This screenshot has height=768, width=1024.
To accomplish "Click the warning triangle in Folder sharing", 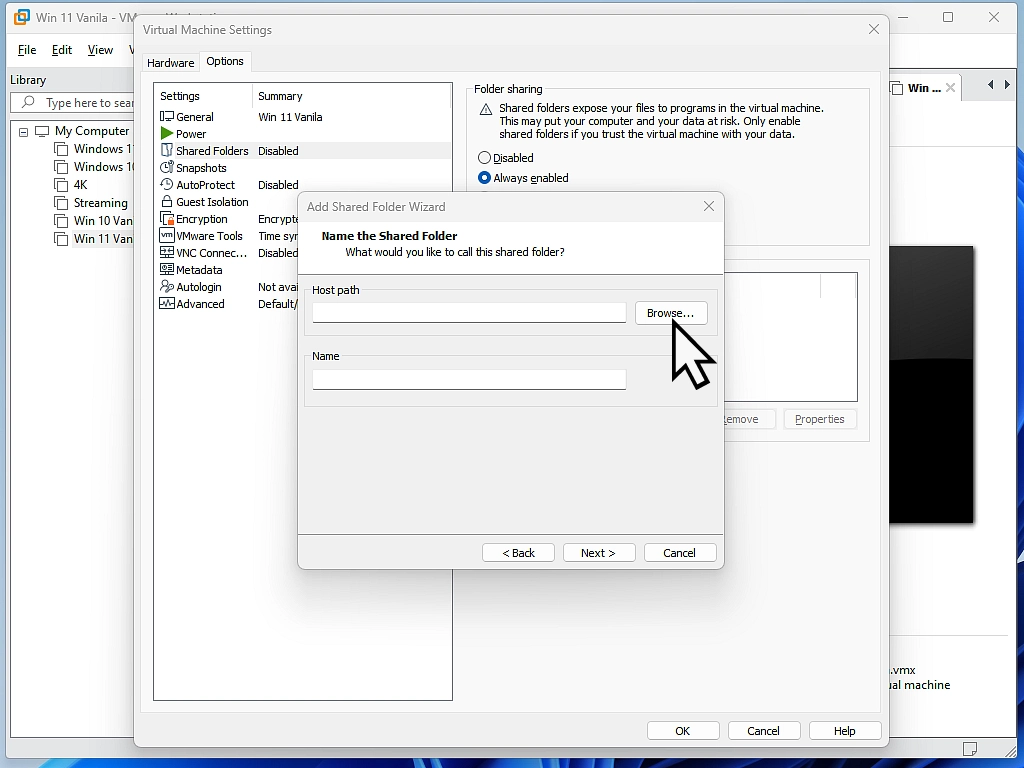I will [485, 110].
